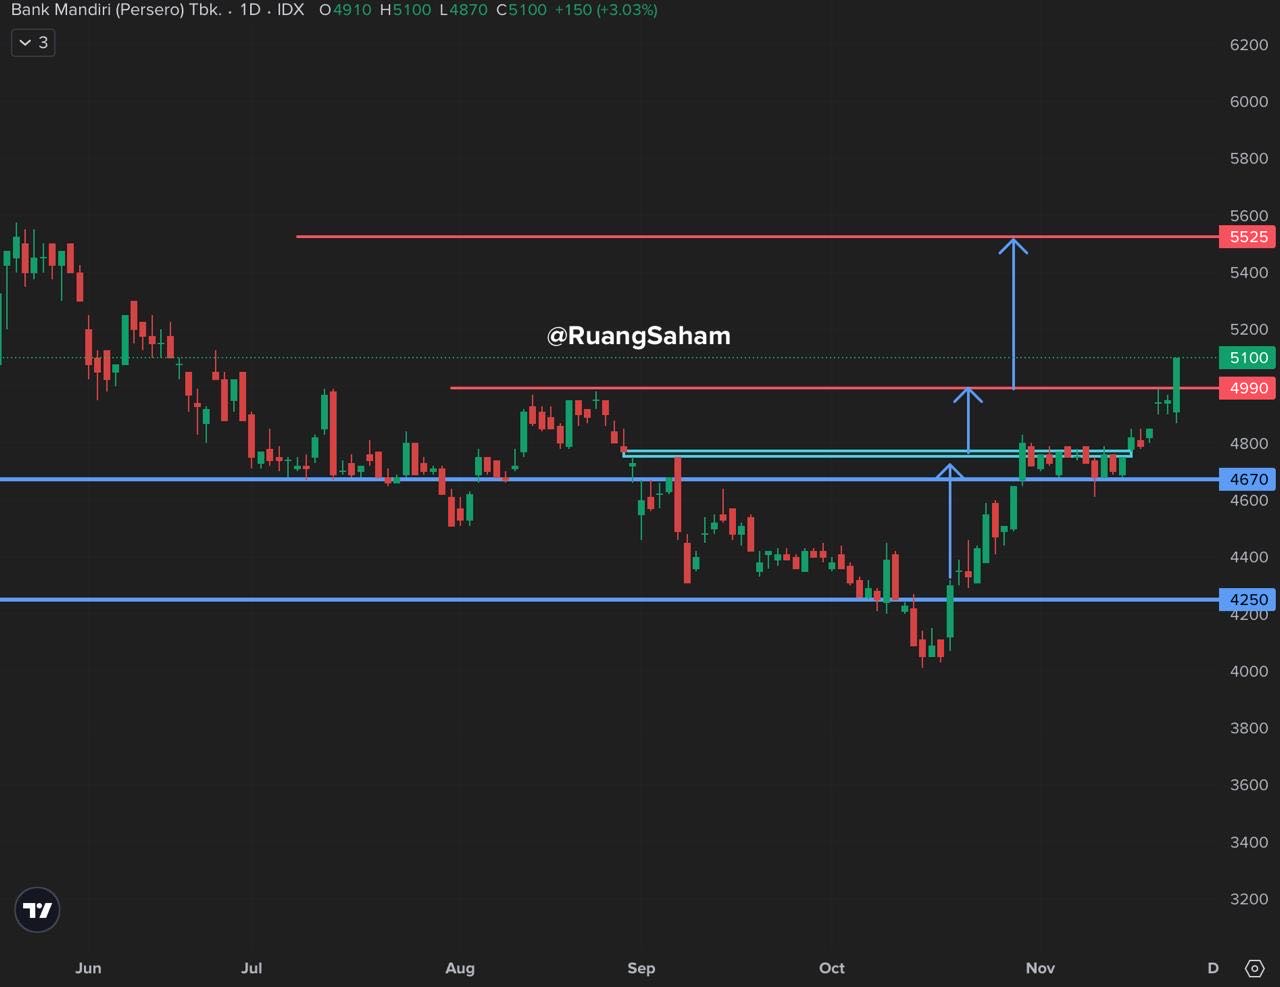Viewport: 1280px width, 987px height.
Task: Click the 5800 price scale label
Action: pyautogui.click(x=1249, y=159)
